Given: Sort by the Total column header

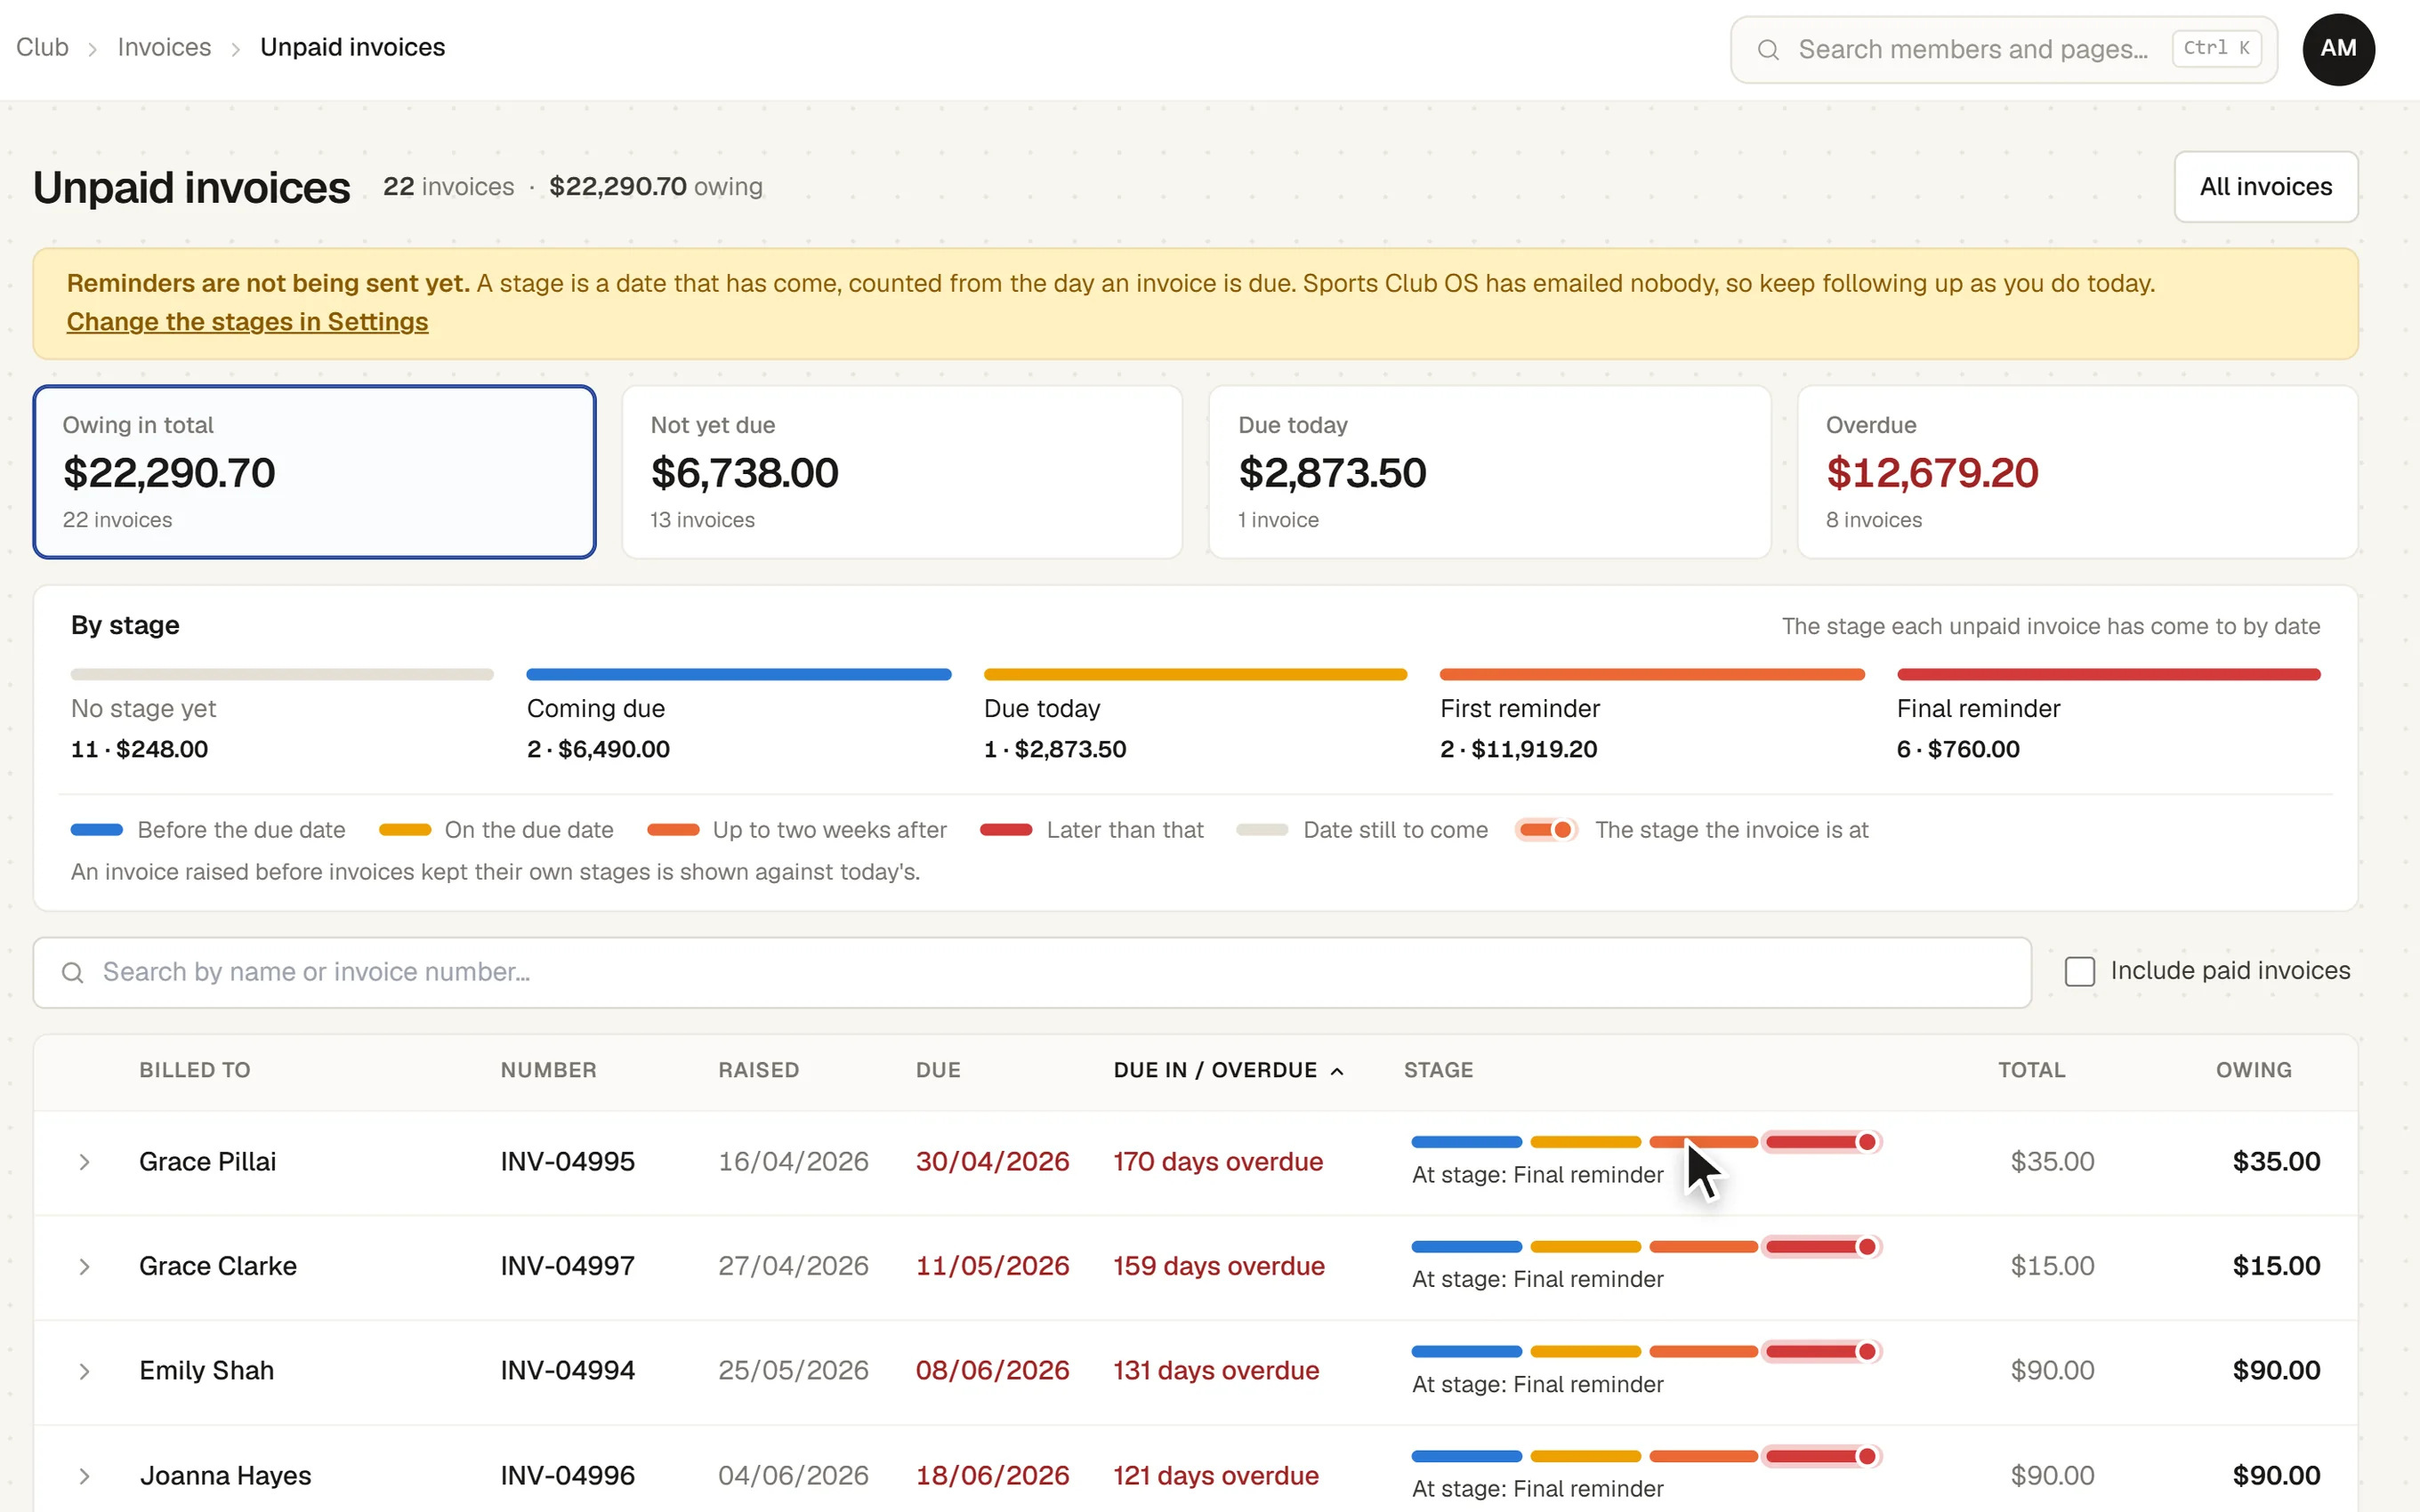Looking at the screenshot, I should (2031, 1070).
